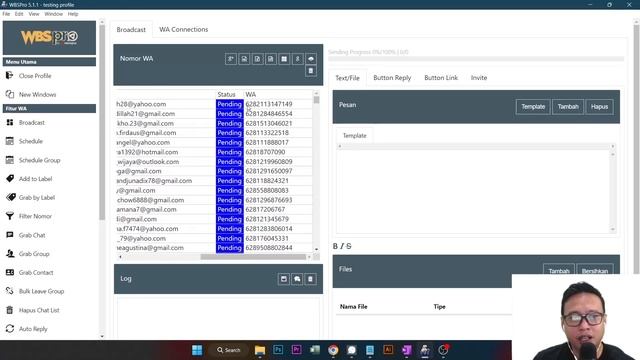Select the Button Link tab
The width and height of the screenshot is (640, 360).
pyautogui.click(x=441, y=78)
